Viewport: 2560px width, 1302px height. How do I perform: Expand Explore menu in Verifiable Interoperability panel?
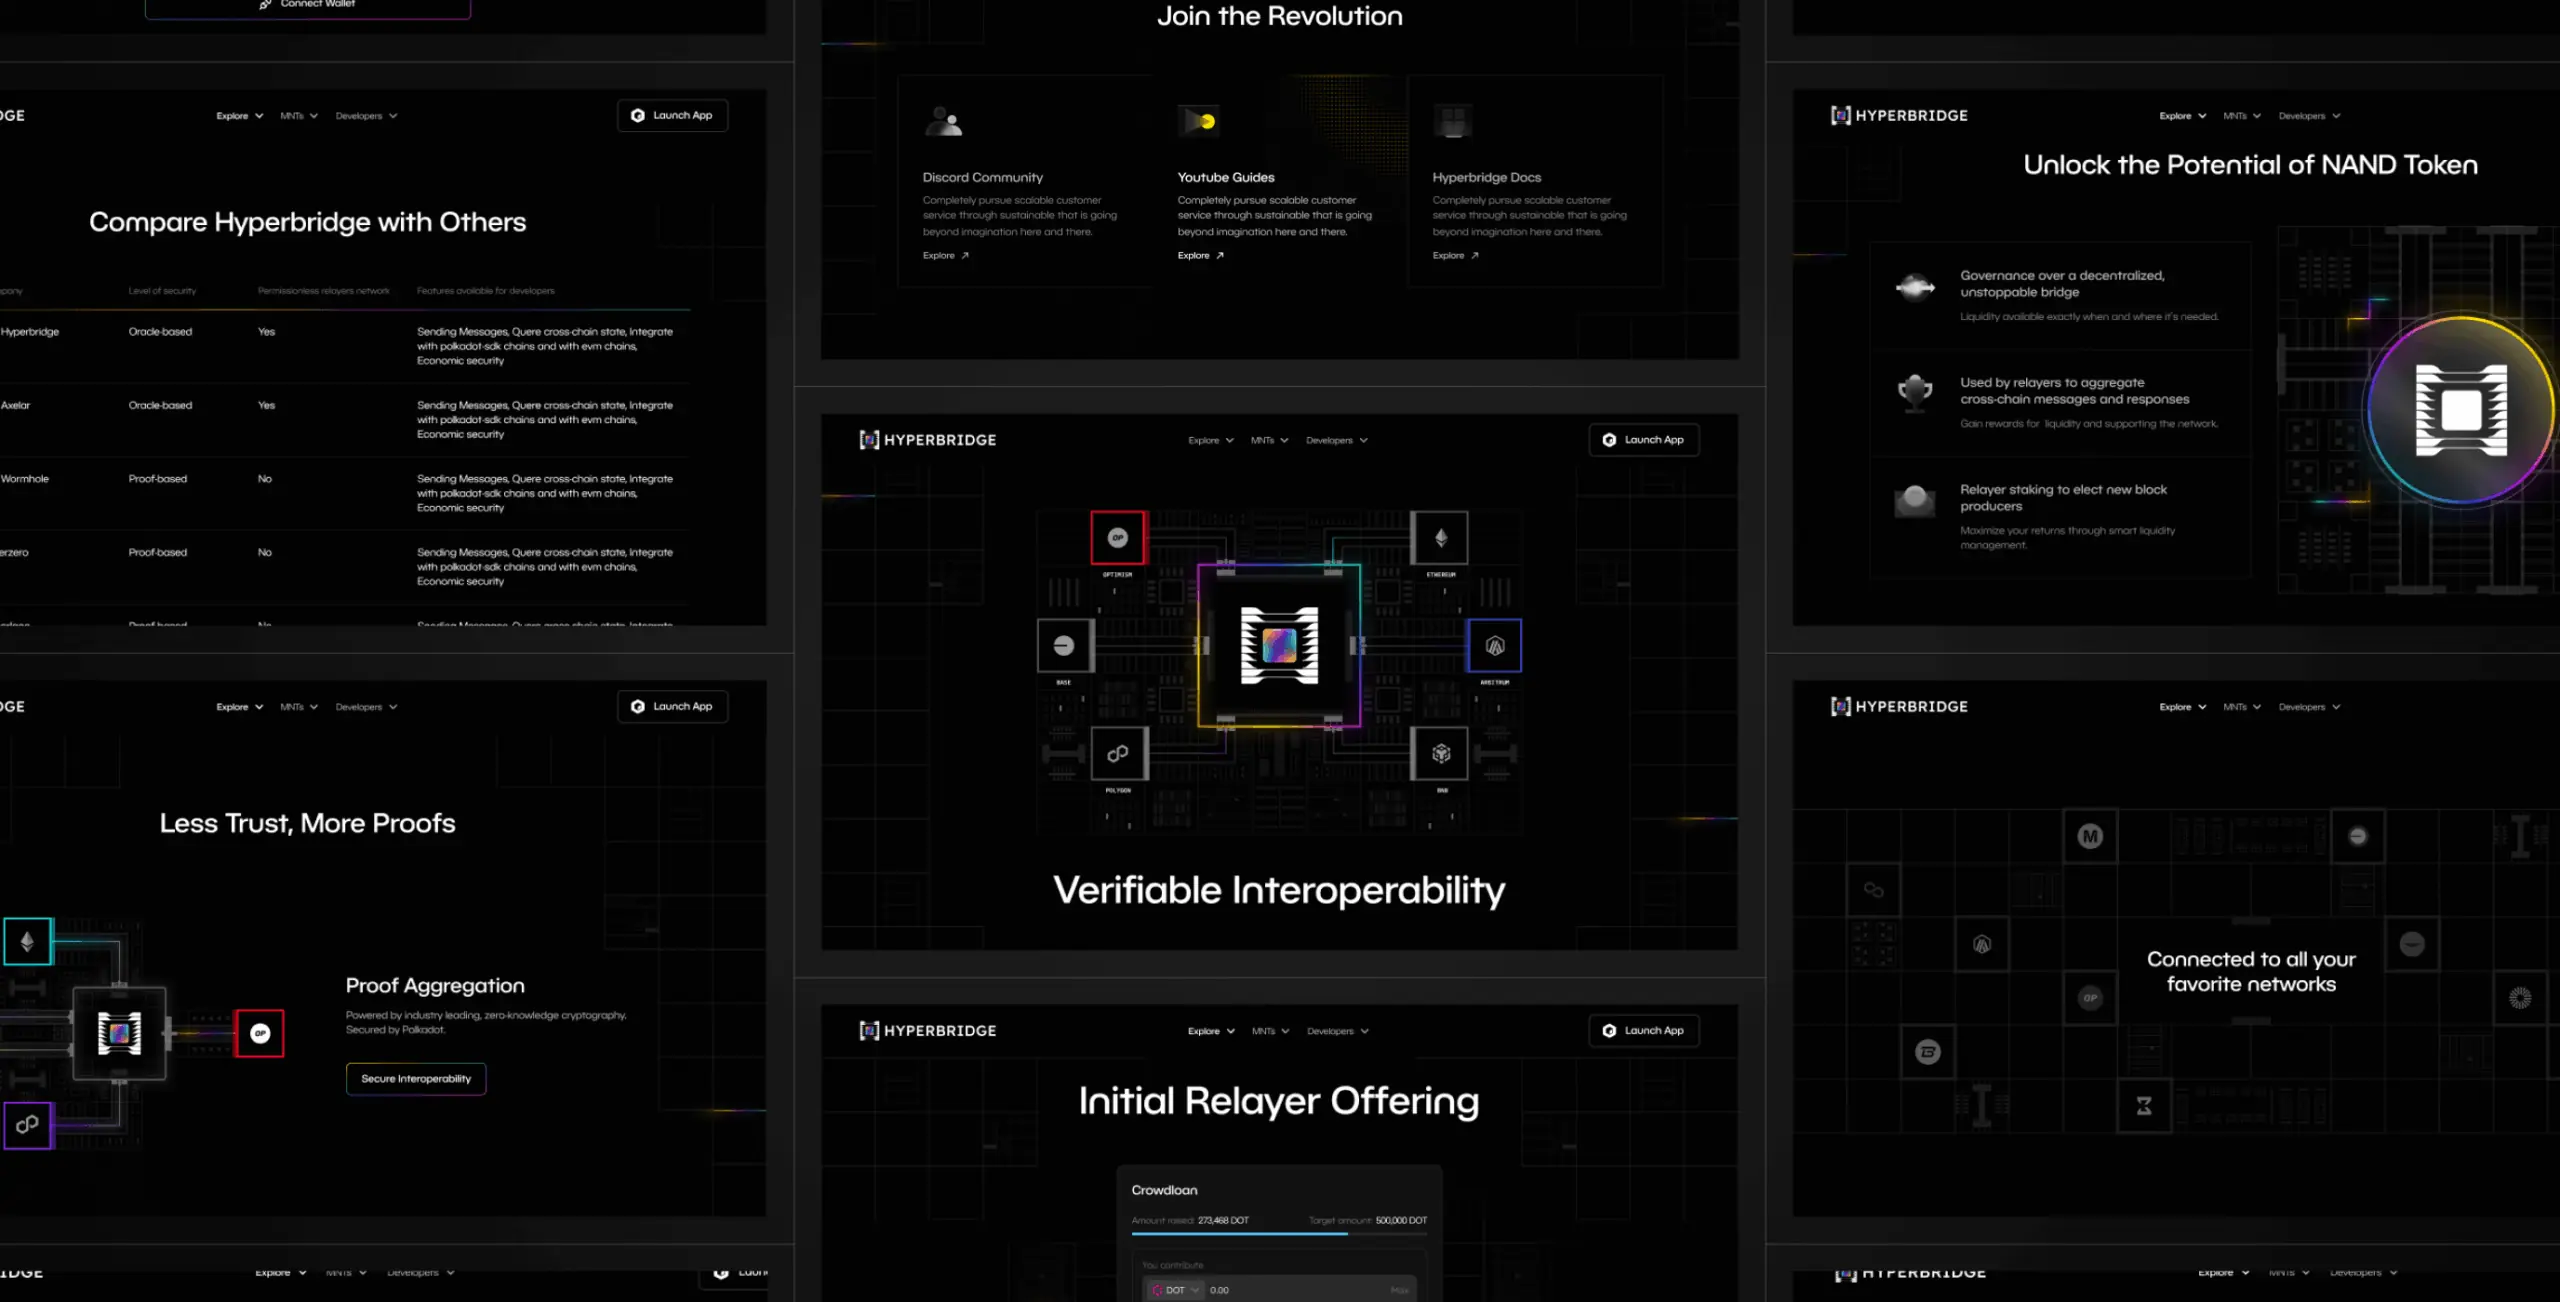click(x=1211, y=440)
